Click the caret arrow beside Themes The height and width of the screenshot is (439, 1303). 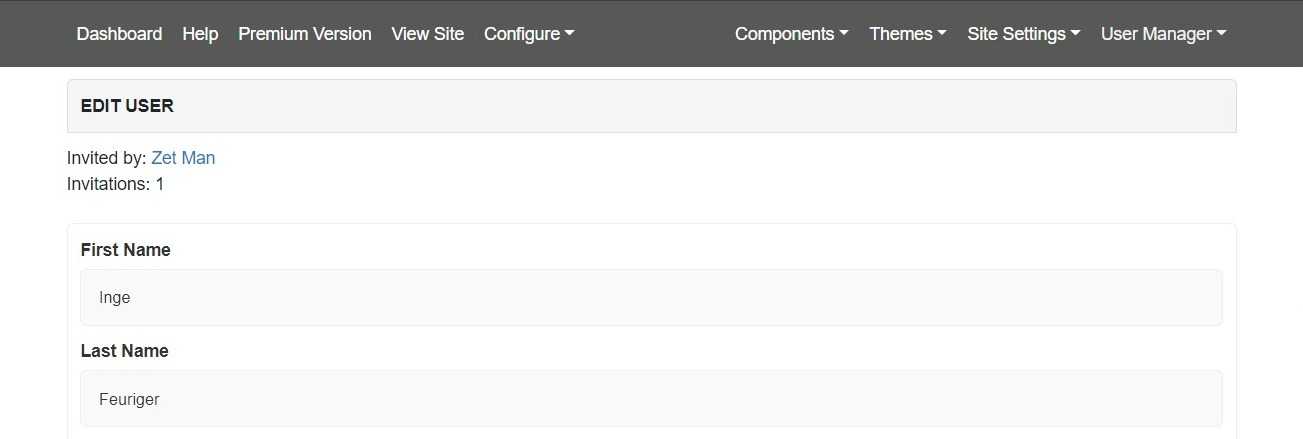[x=942, y=34]
